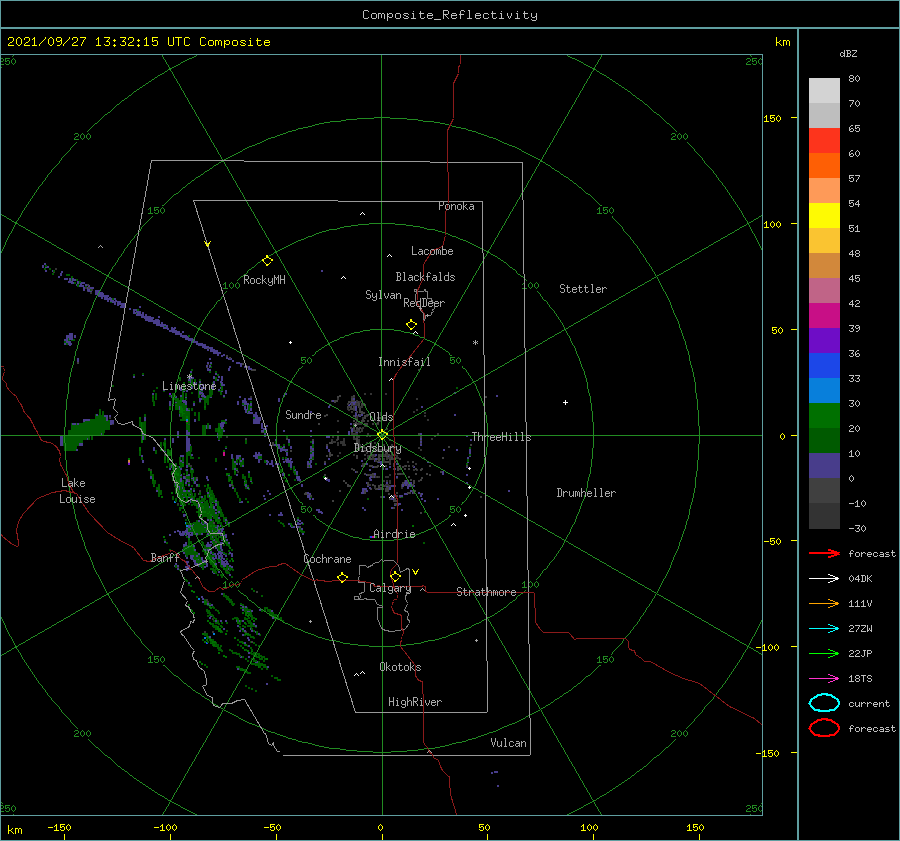
Task: Click the Strathmore label
Action: click(x=487, y=592)
